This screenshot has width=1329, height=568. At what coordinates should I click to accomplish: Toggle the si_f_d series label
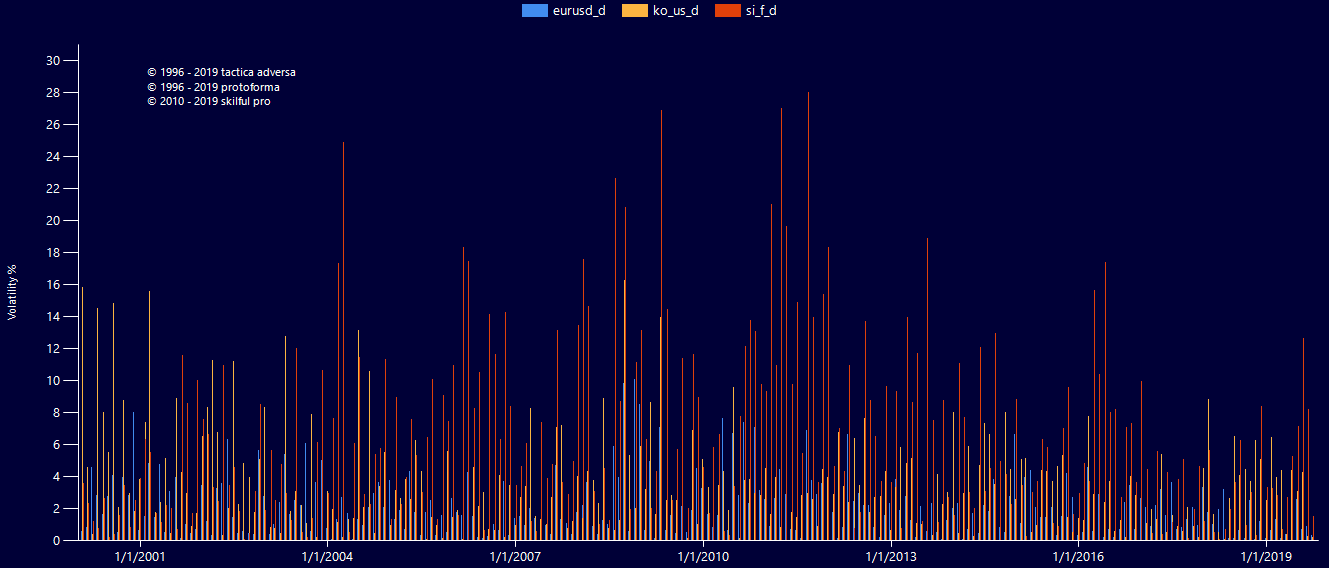[x=761, y=11]
